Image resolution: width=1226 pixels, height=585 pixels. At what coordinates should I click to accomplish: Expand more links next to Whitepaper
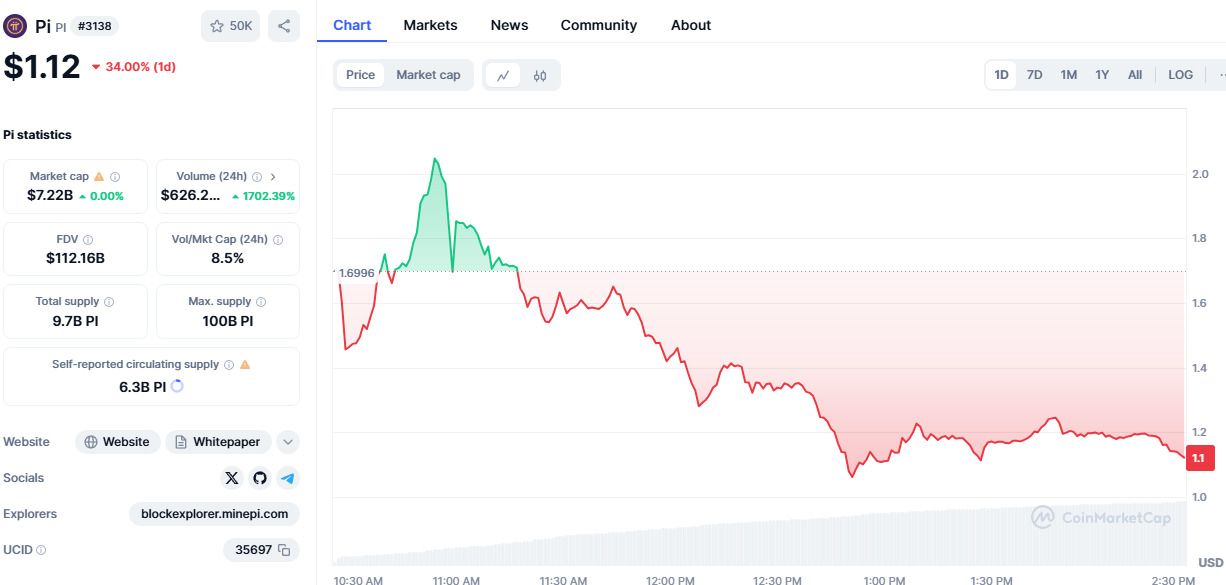pyautogui.click(x=287, y=442)
